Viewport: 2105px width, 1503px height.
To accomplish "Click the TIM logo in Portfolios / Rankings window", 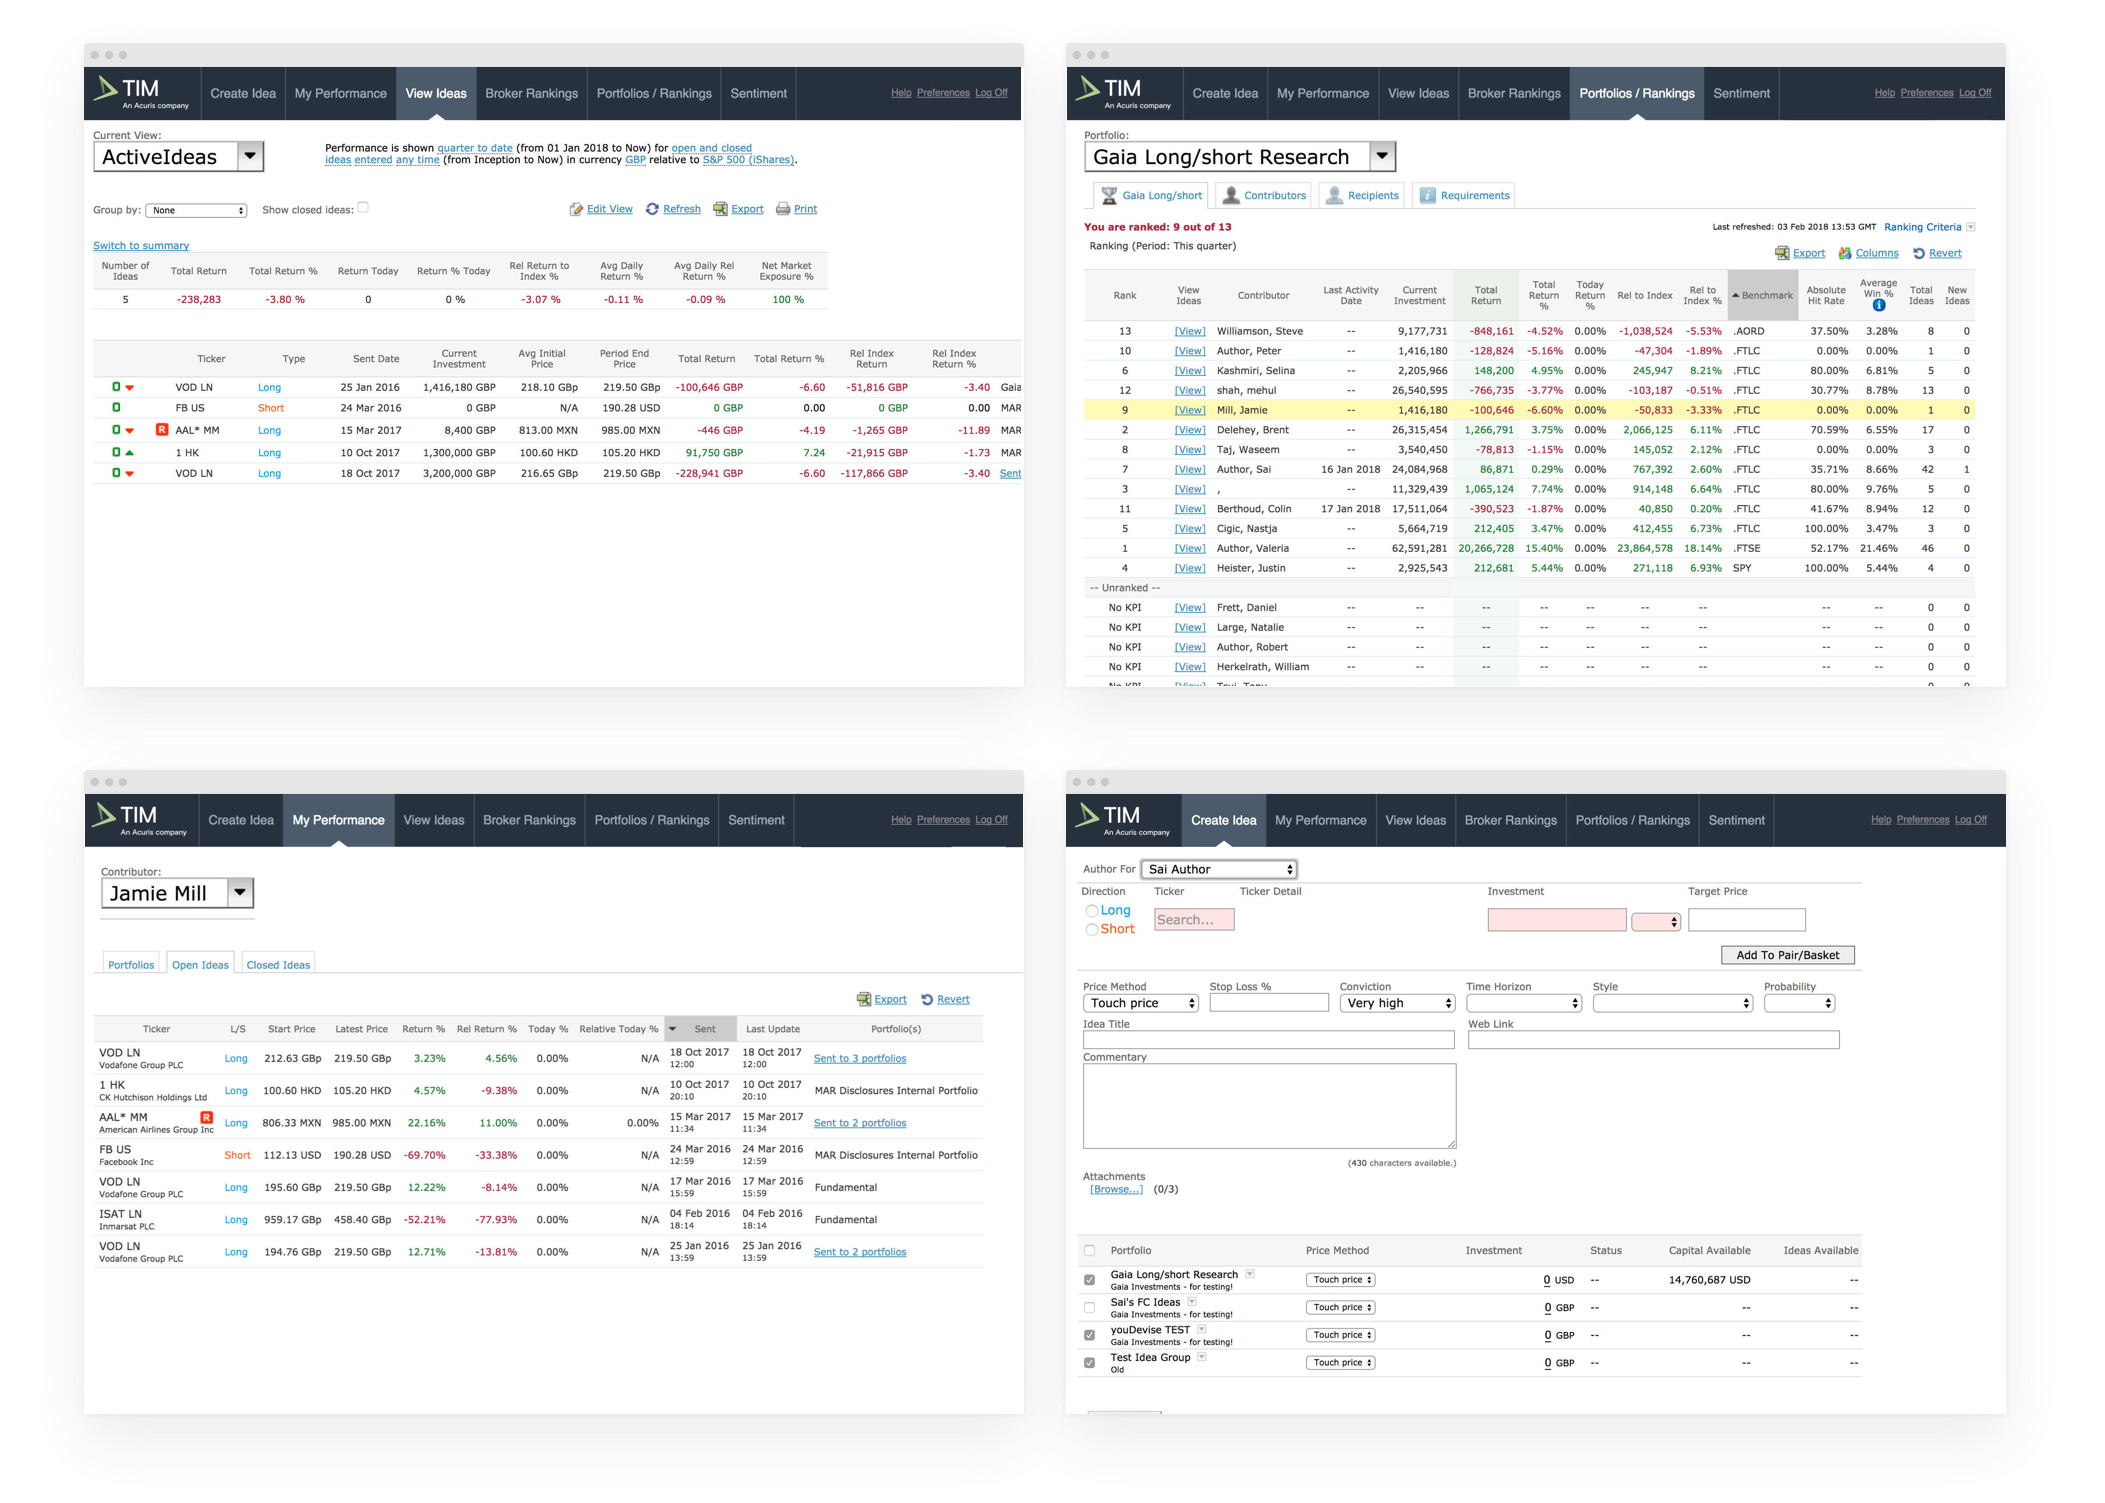I will coord(1123,93).
